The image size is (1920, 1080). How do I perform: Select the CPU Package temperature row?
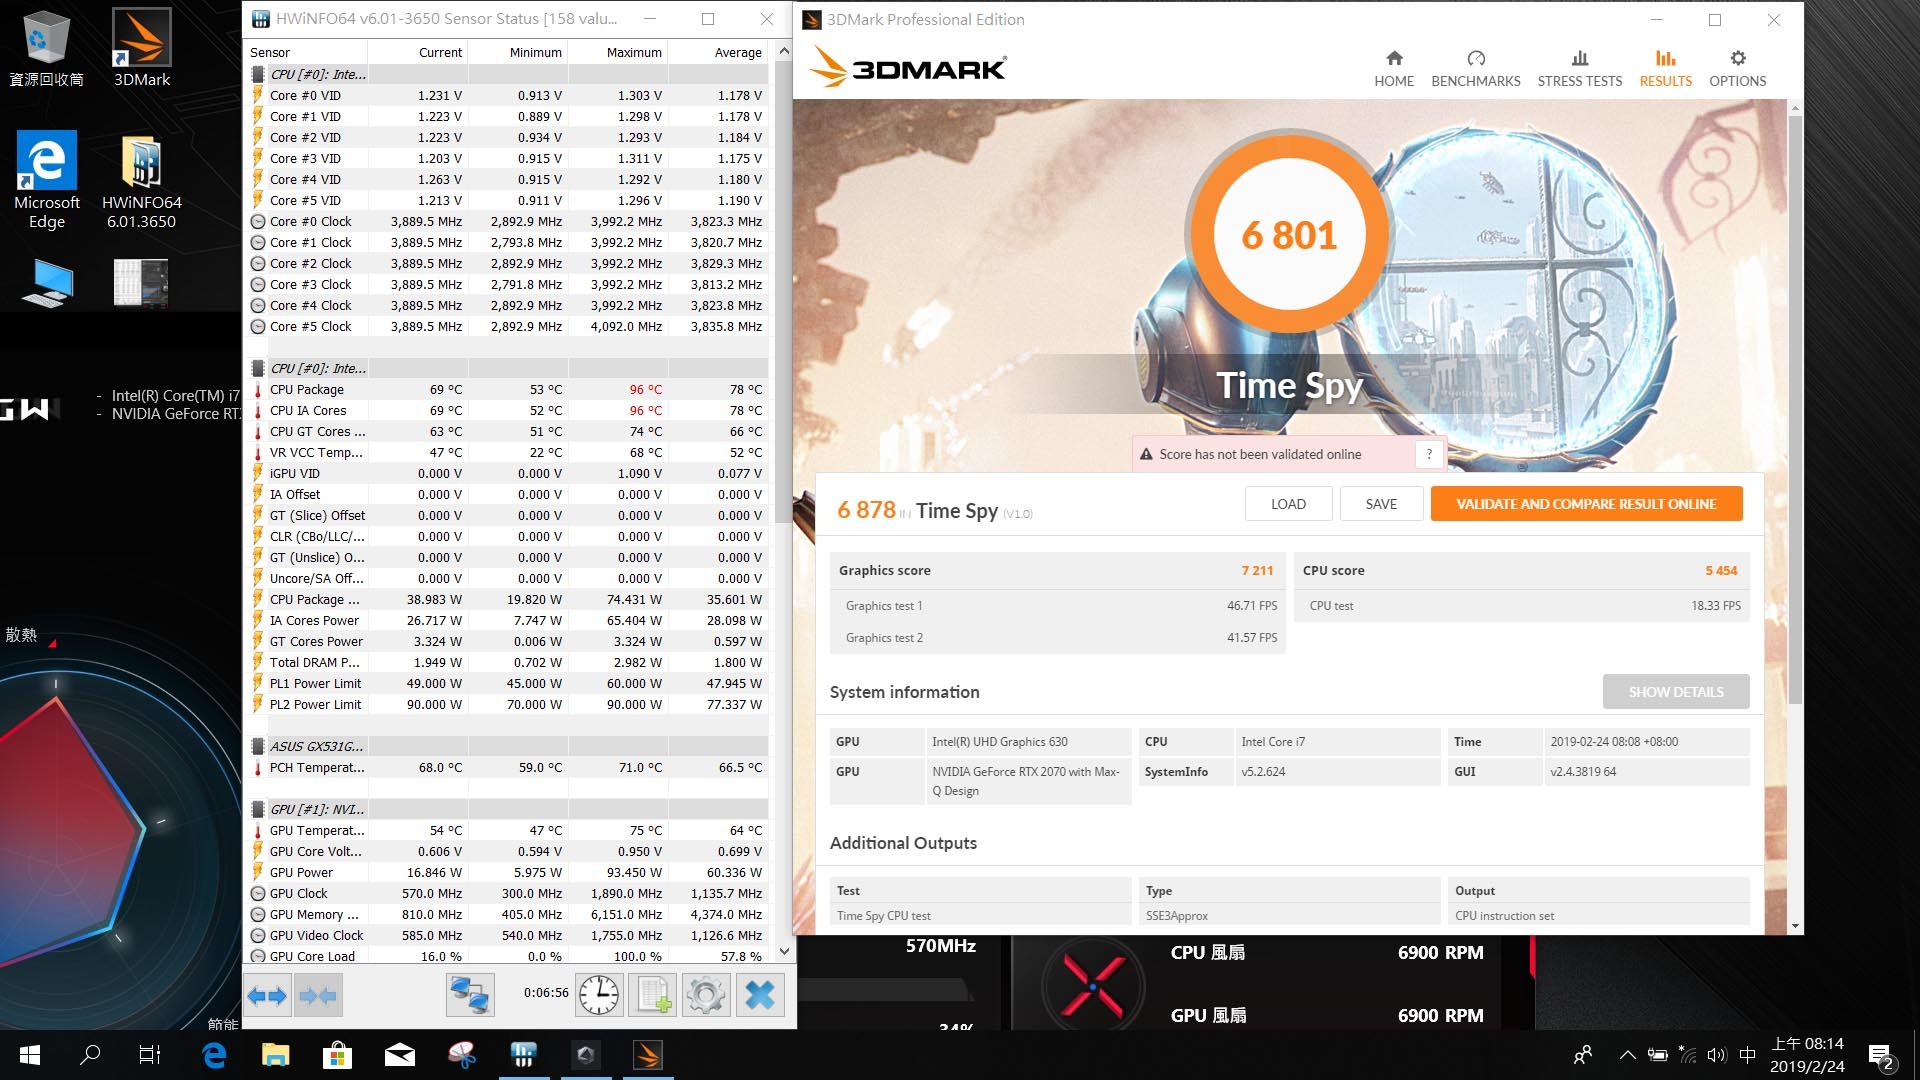[508, 389]
